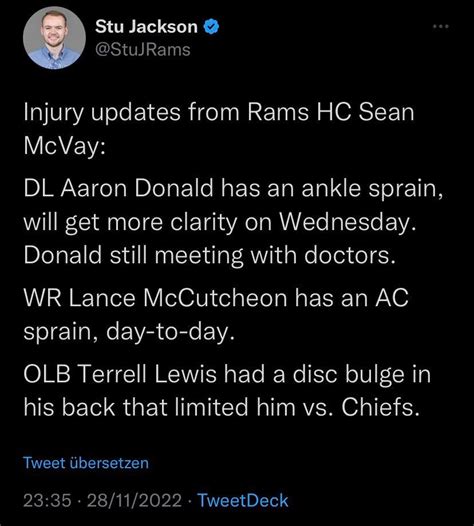This screenshot has height=526, width=474.
Task: Open the TweetDeck source link
Action: coord(243,501)
